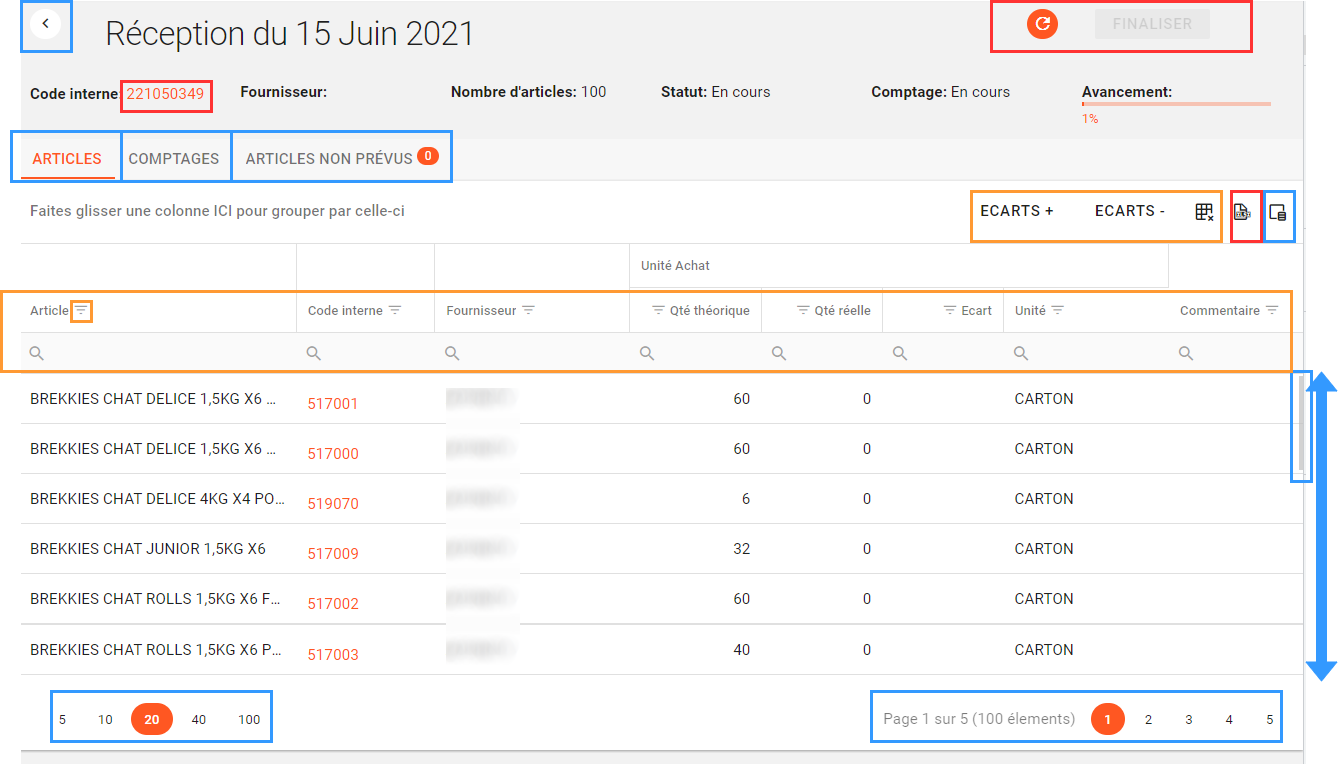Open the Unité column filter
The height and width of the screenshot is (766, 1338).
(x=1057, y=311)
